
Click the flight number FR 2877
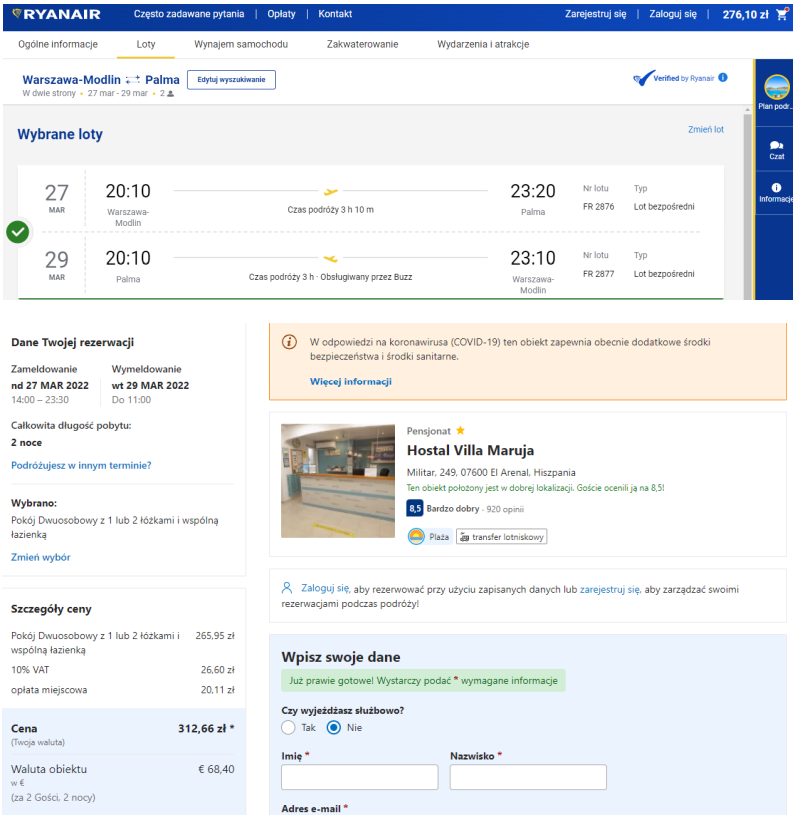point(598,274)
